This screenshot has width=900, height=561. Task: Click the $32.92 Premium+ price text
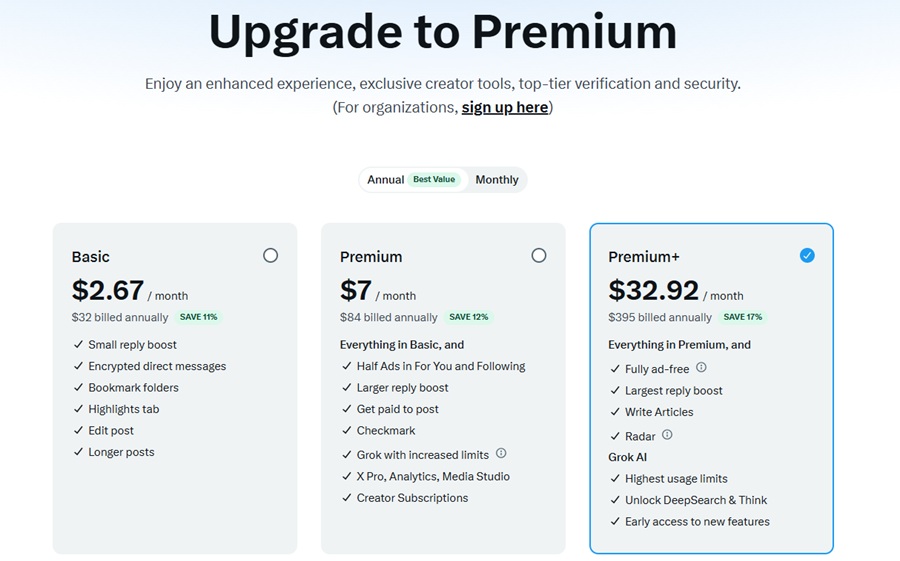click(x=653, y=291)
